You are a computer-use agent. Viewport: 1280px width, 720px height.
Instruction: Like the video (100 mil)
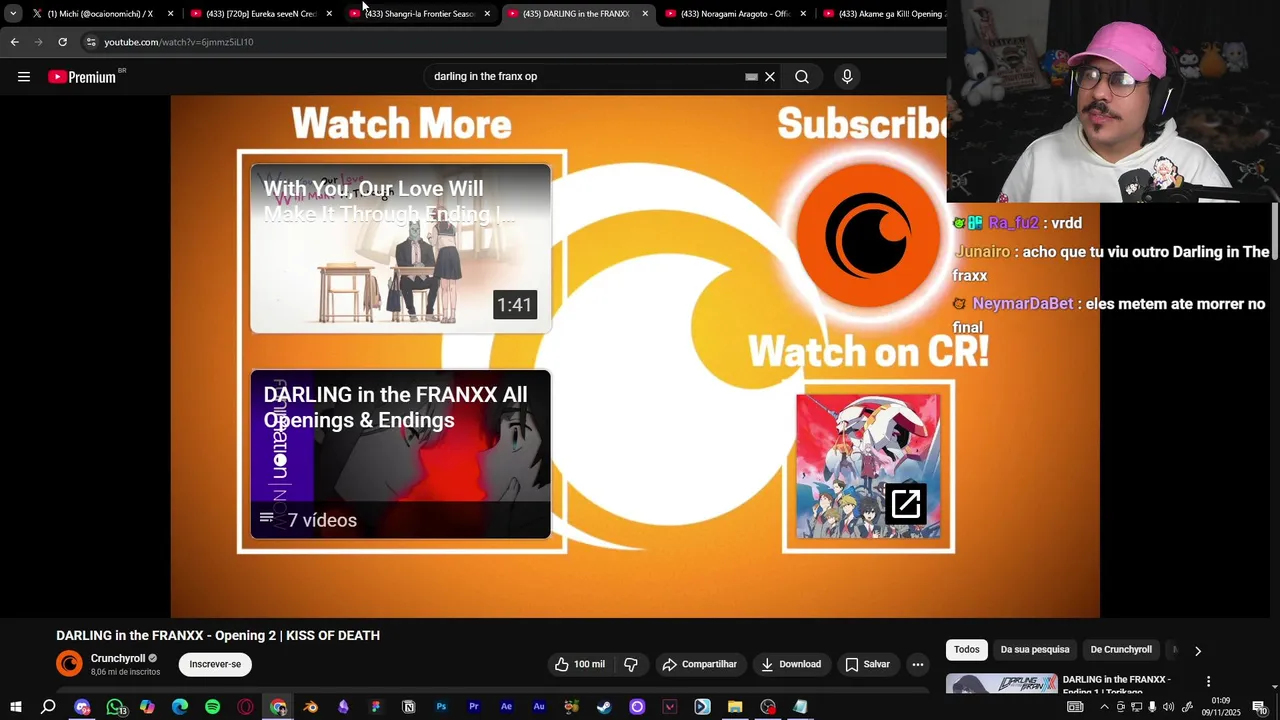pyautogui.click(x=580, y=664)
